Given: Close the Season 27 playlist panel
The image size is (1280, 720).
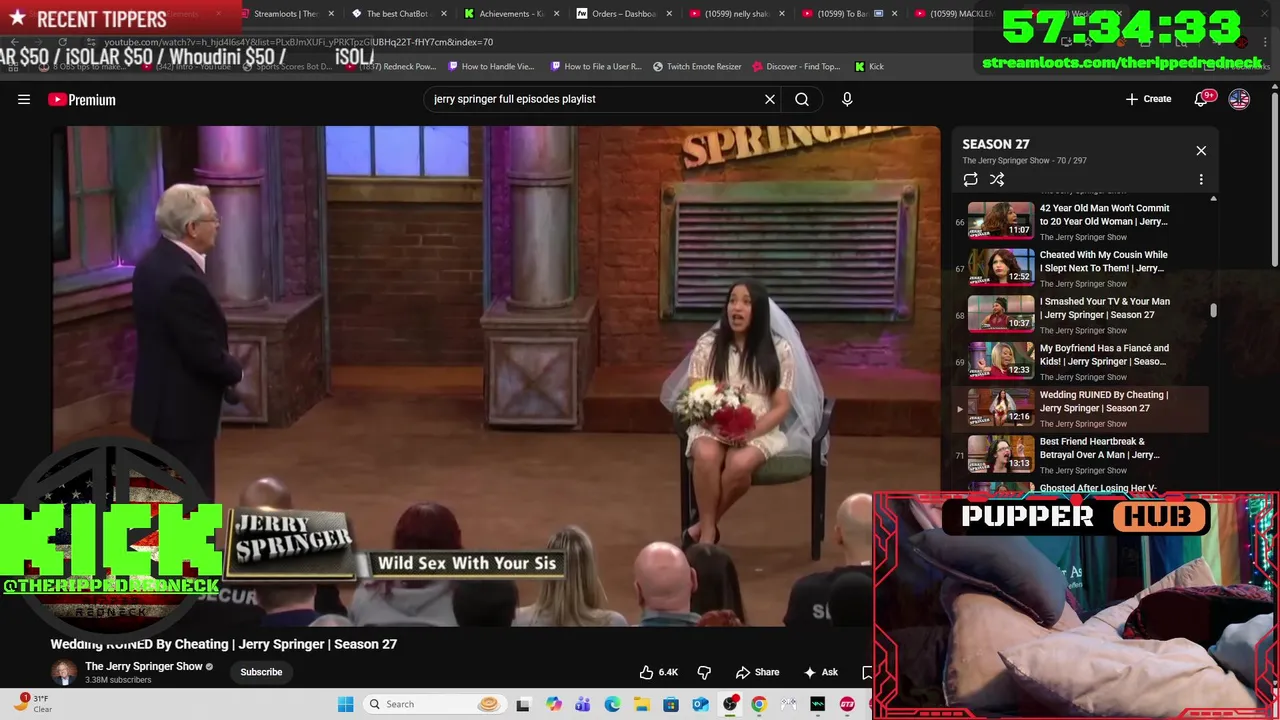Looking at the screenshot, I should click(x=1201, y=151).
